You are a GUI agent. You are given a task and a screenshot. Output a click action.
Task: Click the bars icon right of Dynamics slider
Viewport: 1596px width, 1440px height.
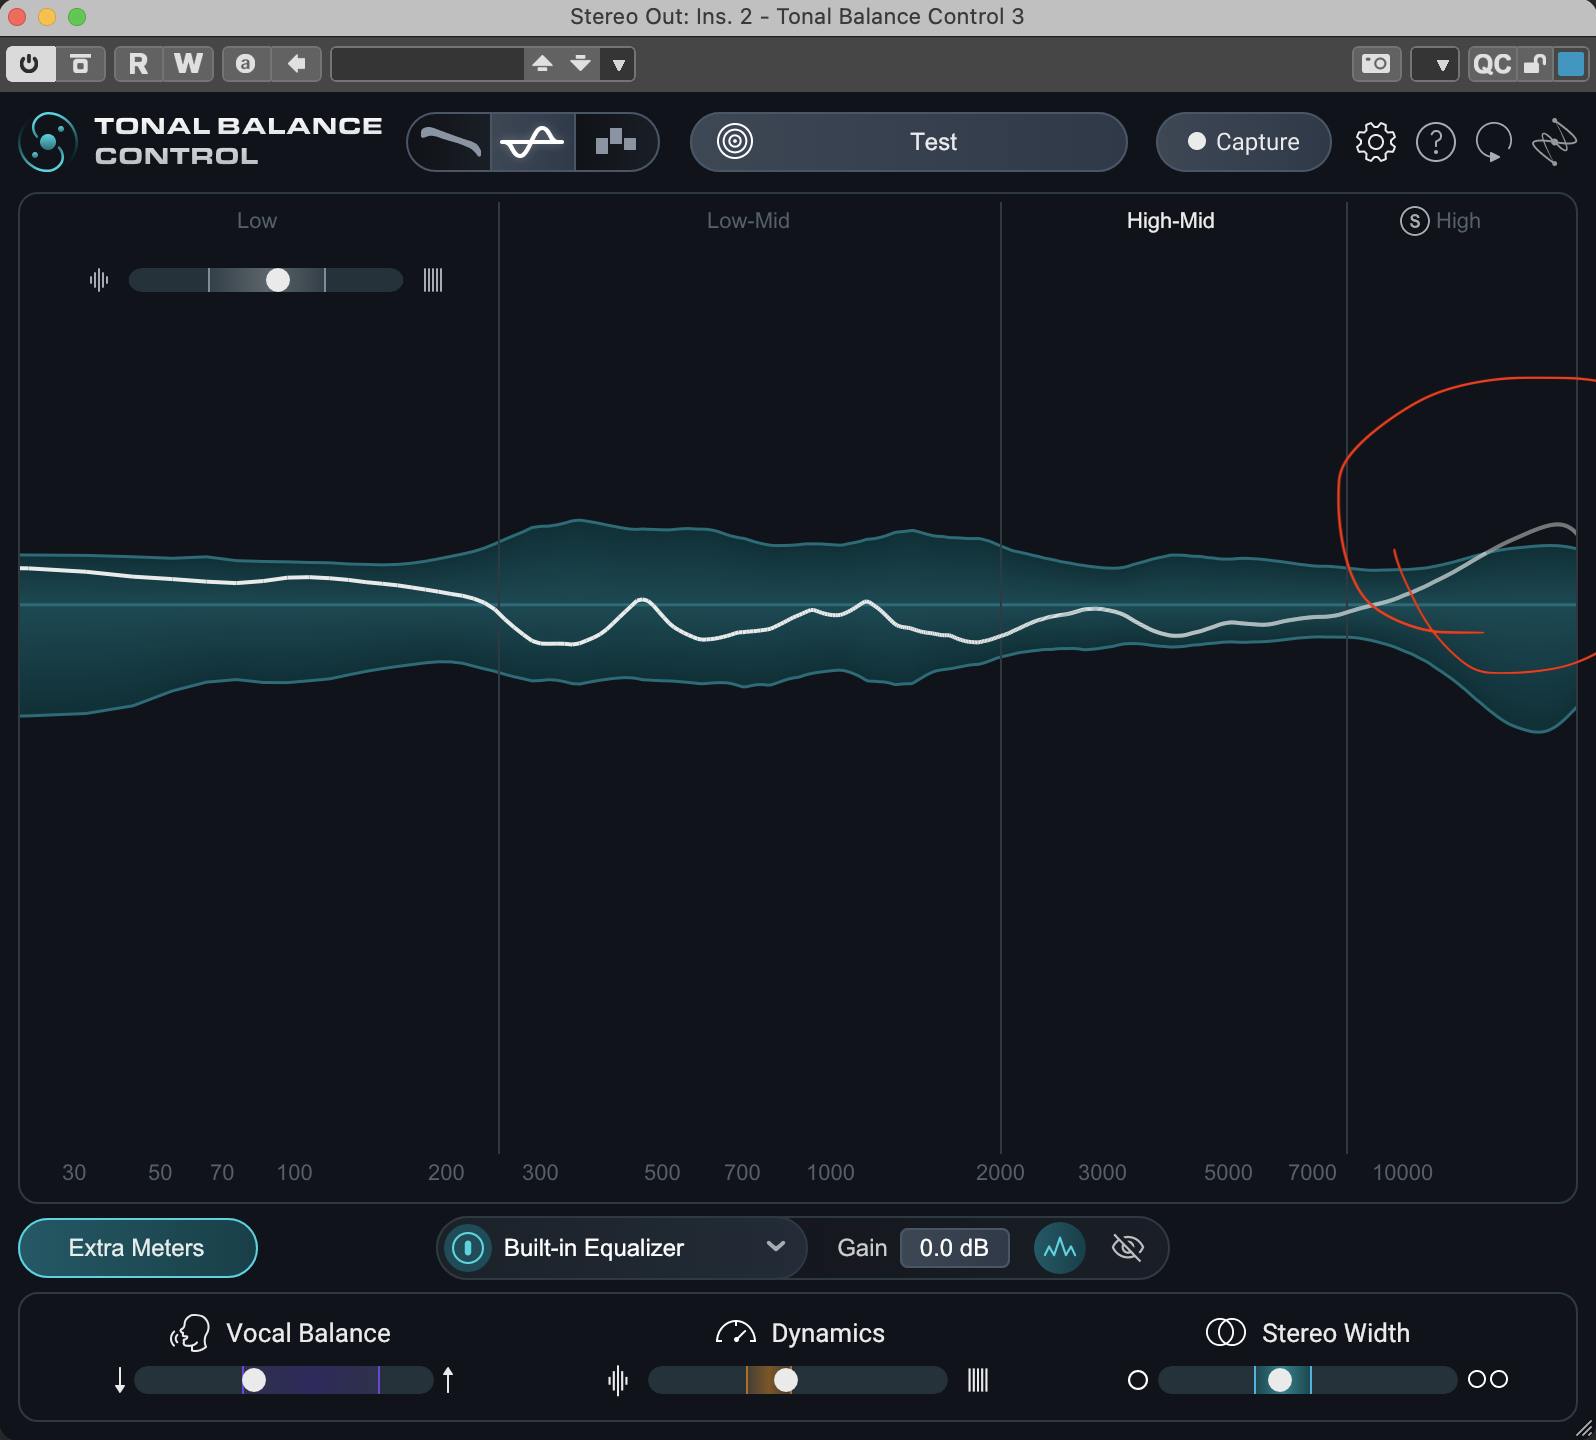click(x=977, y=1381)
